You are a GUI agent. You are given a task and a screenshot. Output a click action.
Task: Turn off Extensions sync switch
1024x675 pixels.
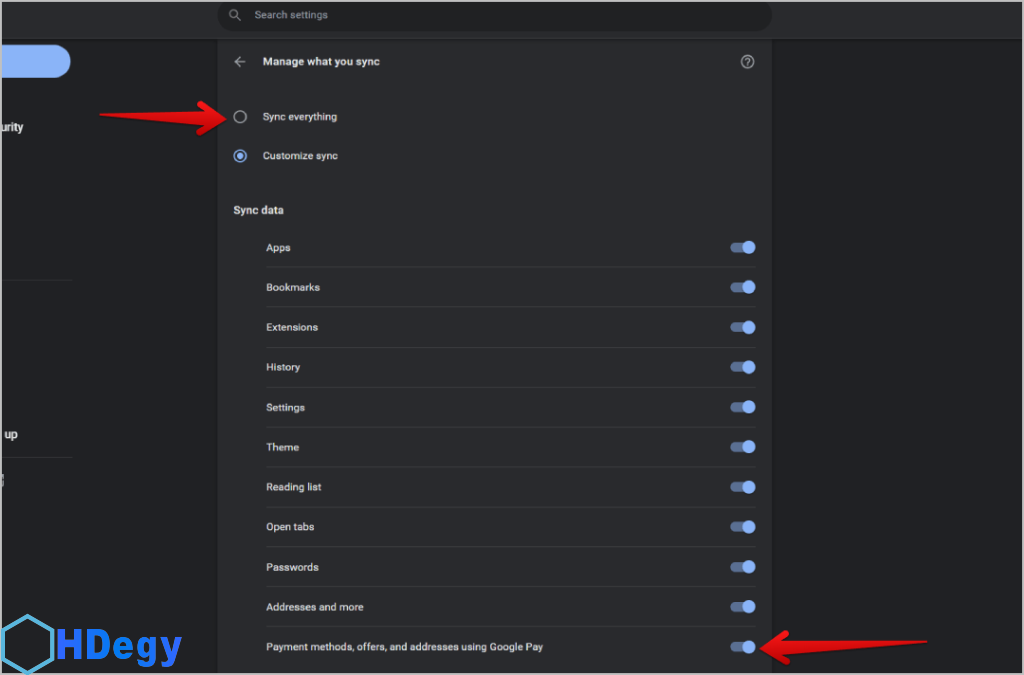(x=742, y=328)
